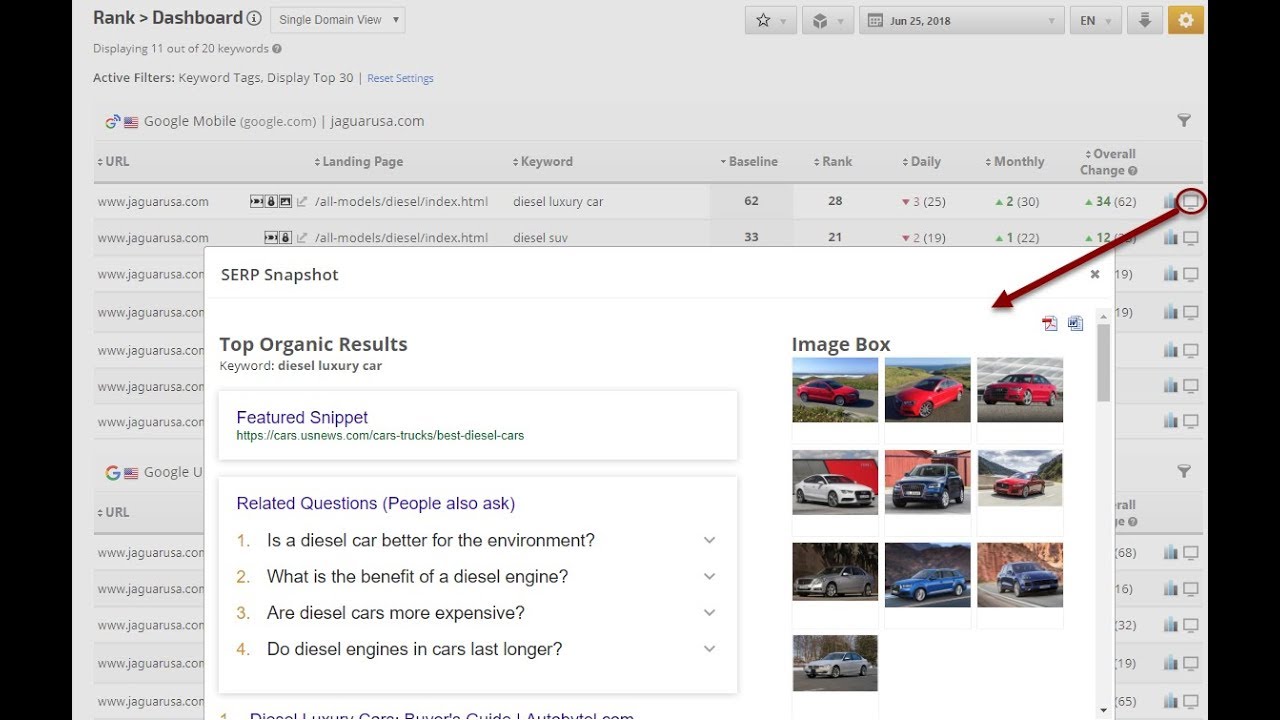This screenshot has width=1280, height=720.
Task: Click baseline value 62
Action: pos(751,201)
